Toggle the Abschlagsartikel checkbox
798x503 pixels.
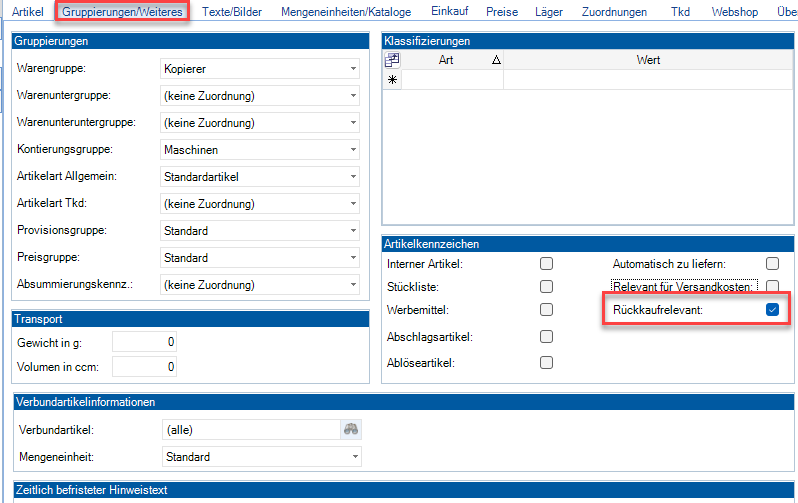click(x=546, y=337)
